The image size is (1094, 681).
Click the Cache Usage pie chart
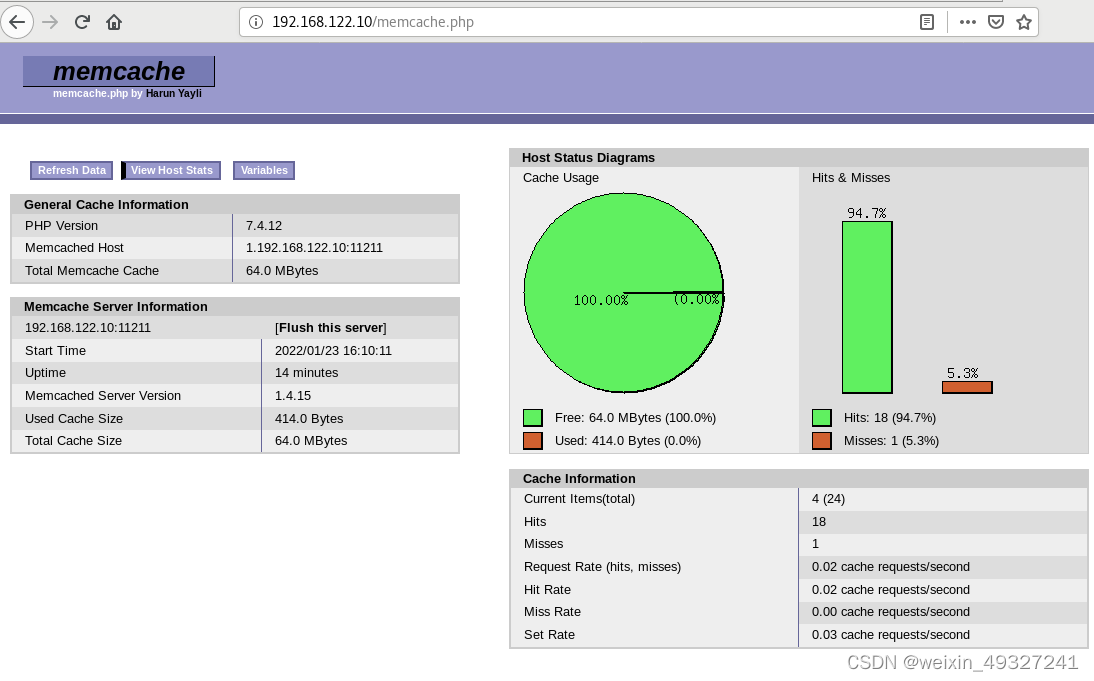(x=622, y=293)
